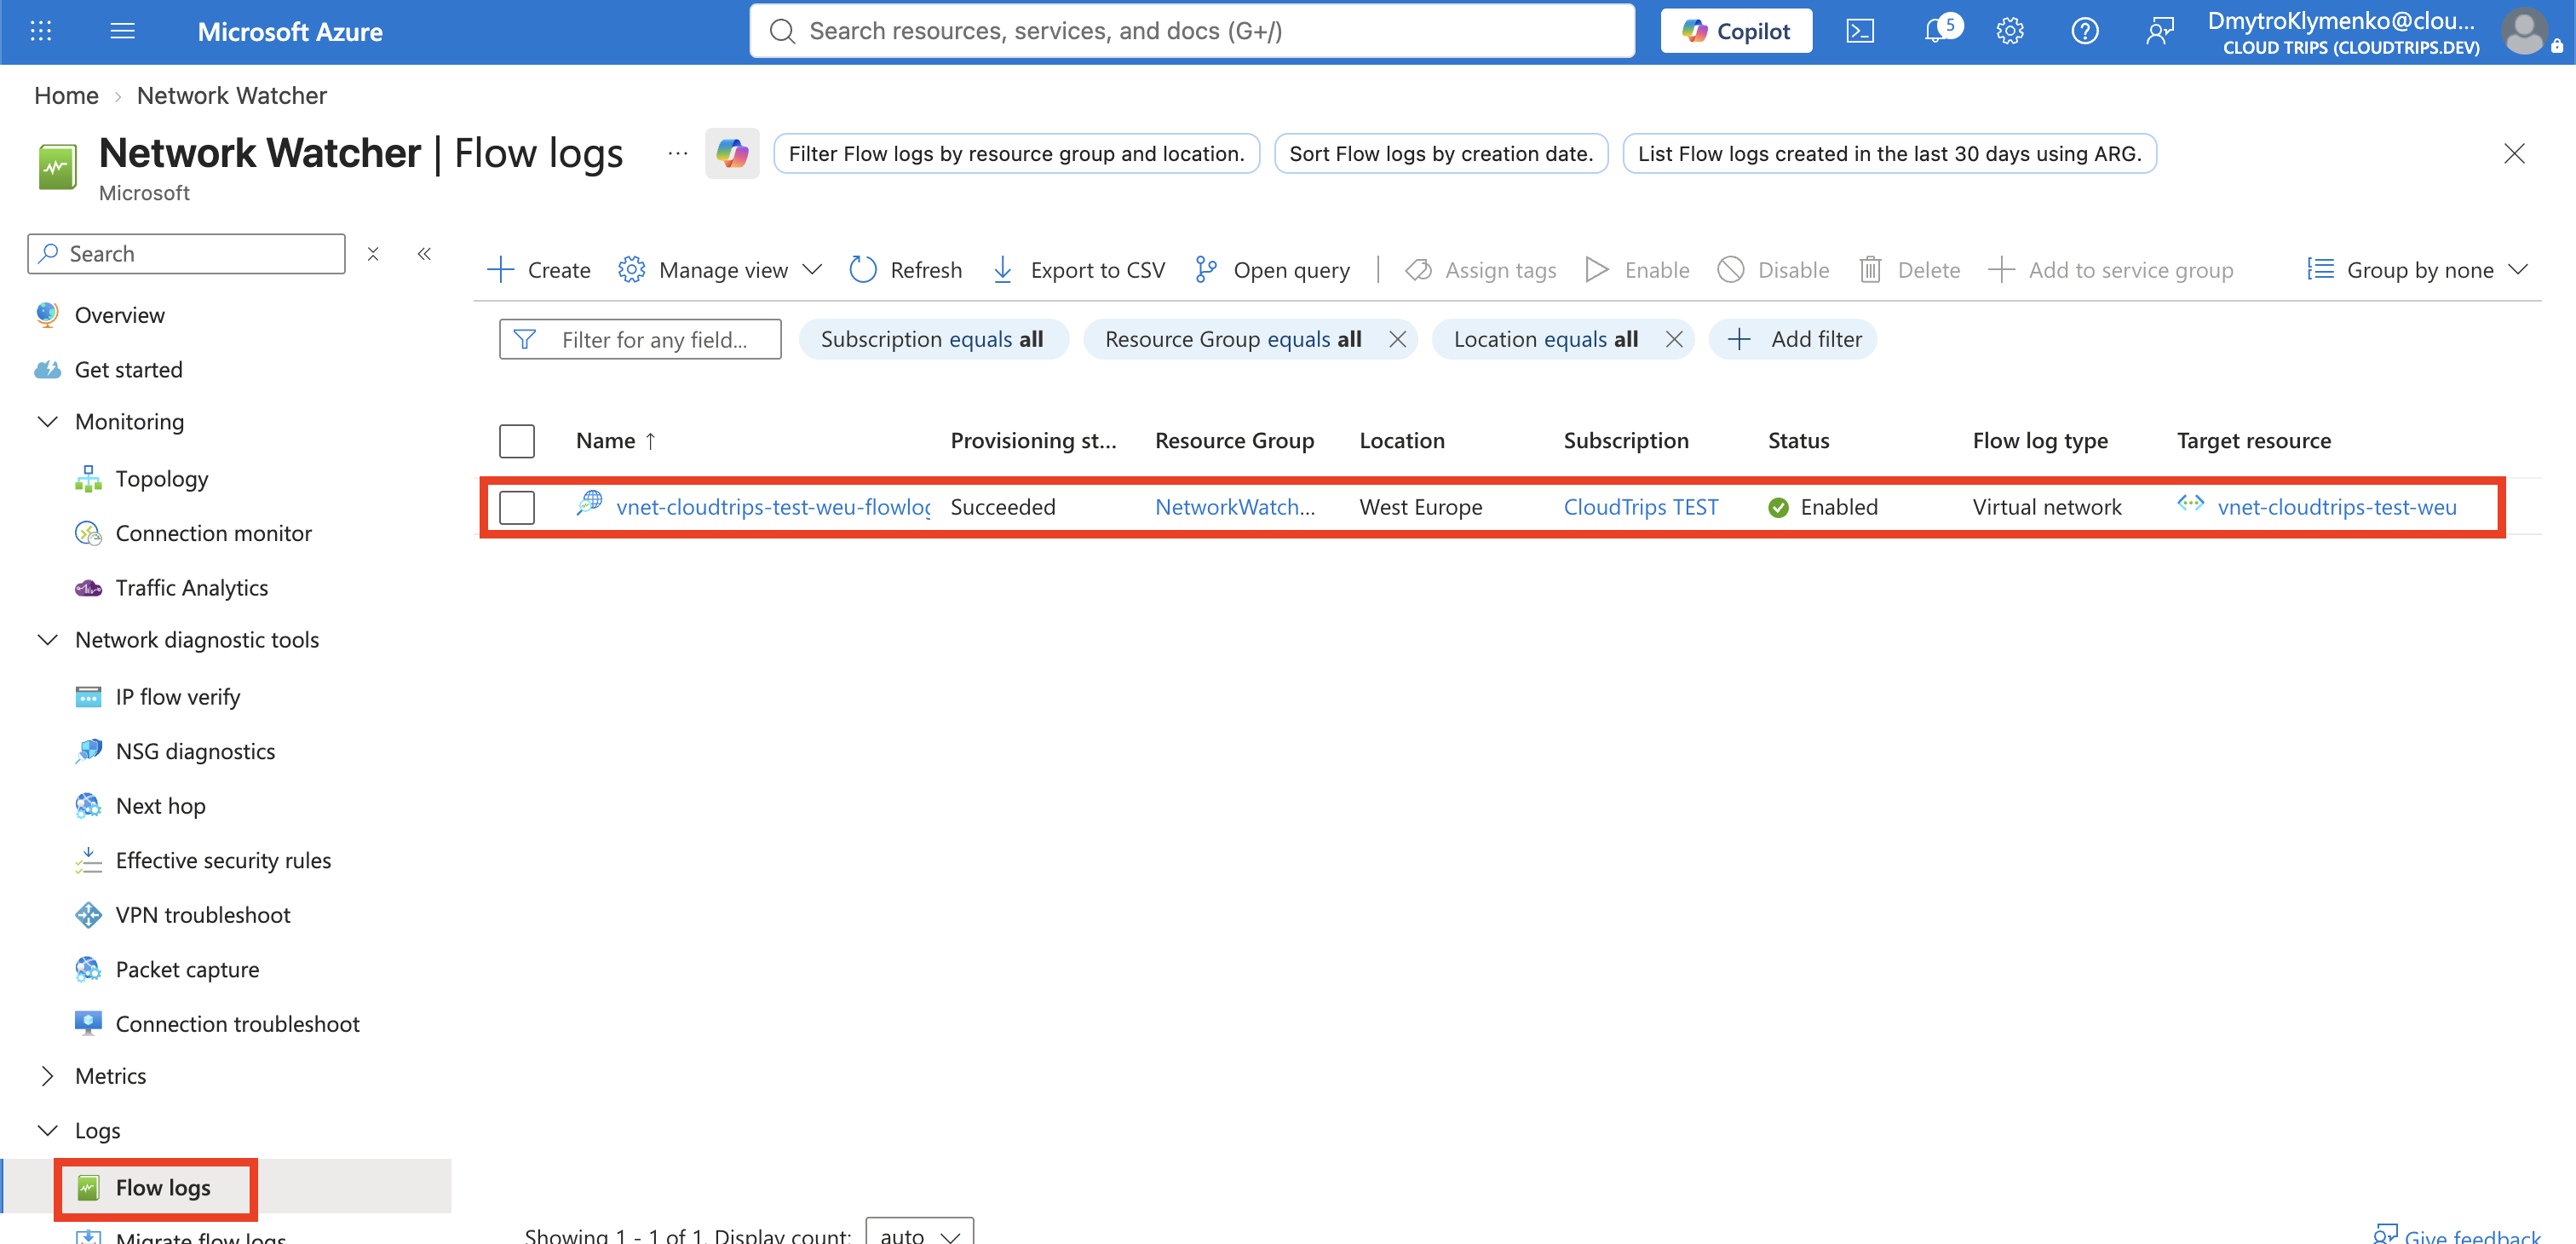Image resolution: width=2576 pixels, height=1244 pixels.
Task: Open portal settings gear
Action: [x=2010, y=31]
